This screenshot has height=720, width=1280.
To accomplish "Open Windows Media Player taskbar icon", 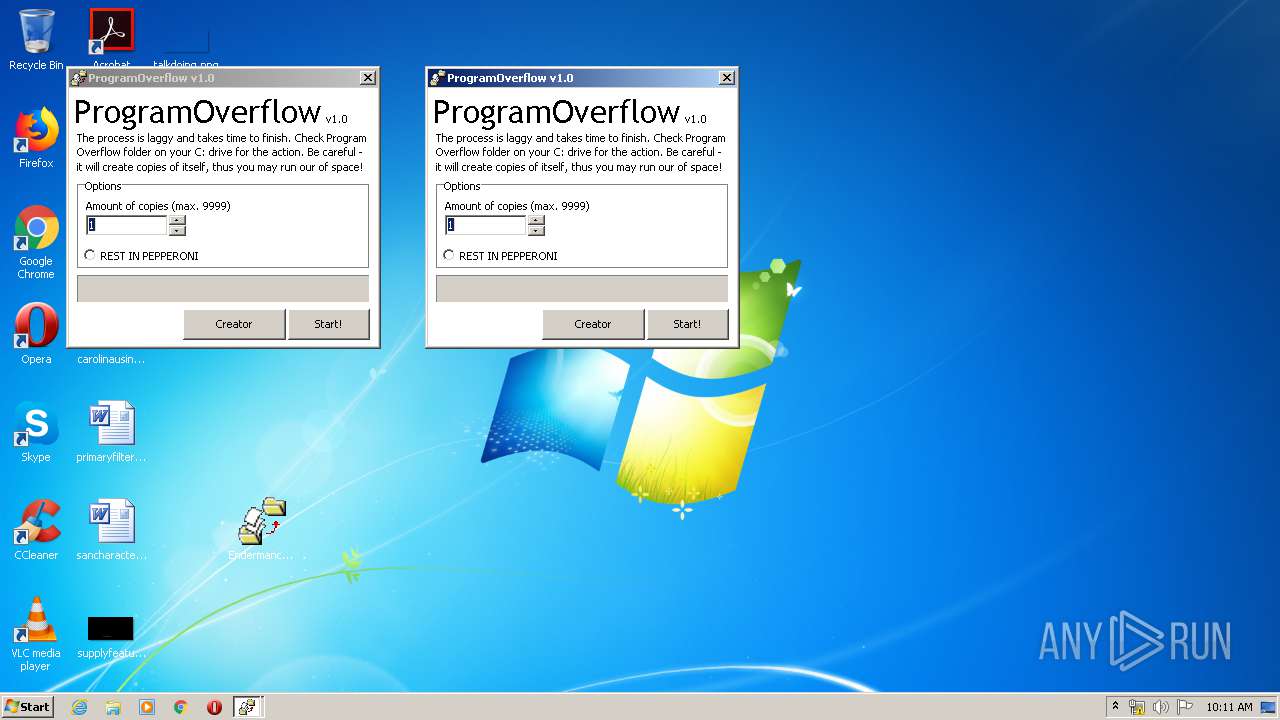I will (x=147, y=707).
